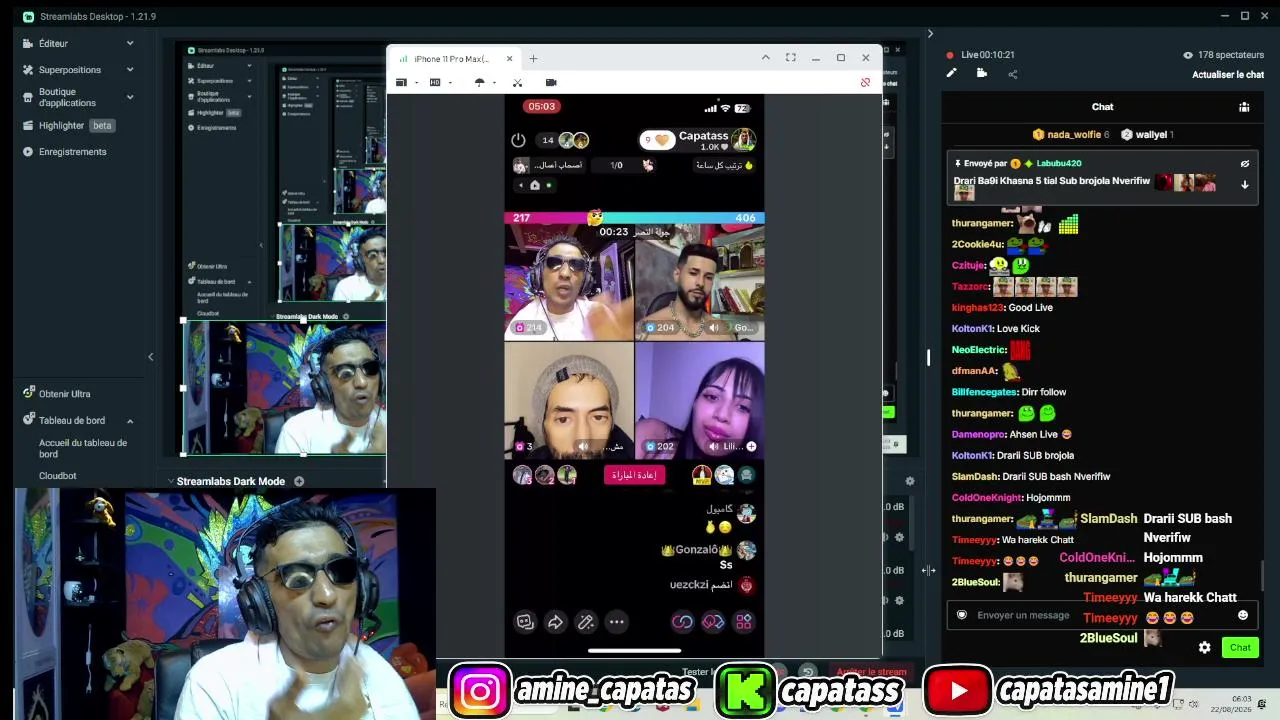
Task: Click the crossed tools icon in toolbar
Action: [517, 83]
